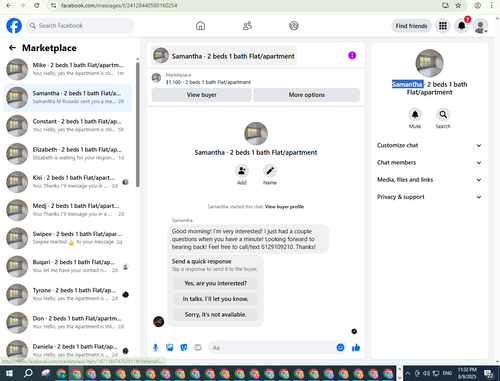The height and width of the screenshot is (381, 500).
Task: Open the account profile avatar menu
Action: (480, 26)
